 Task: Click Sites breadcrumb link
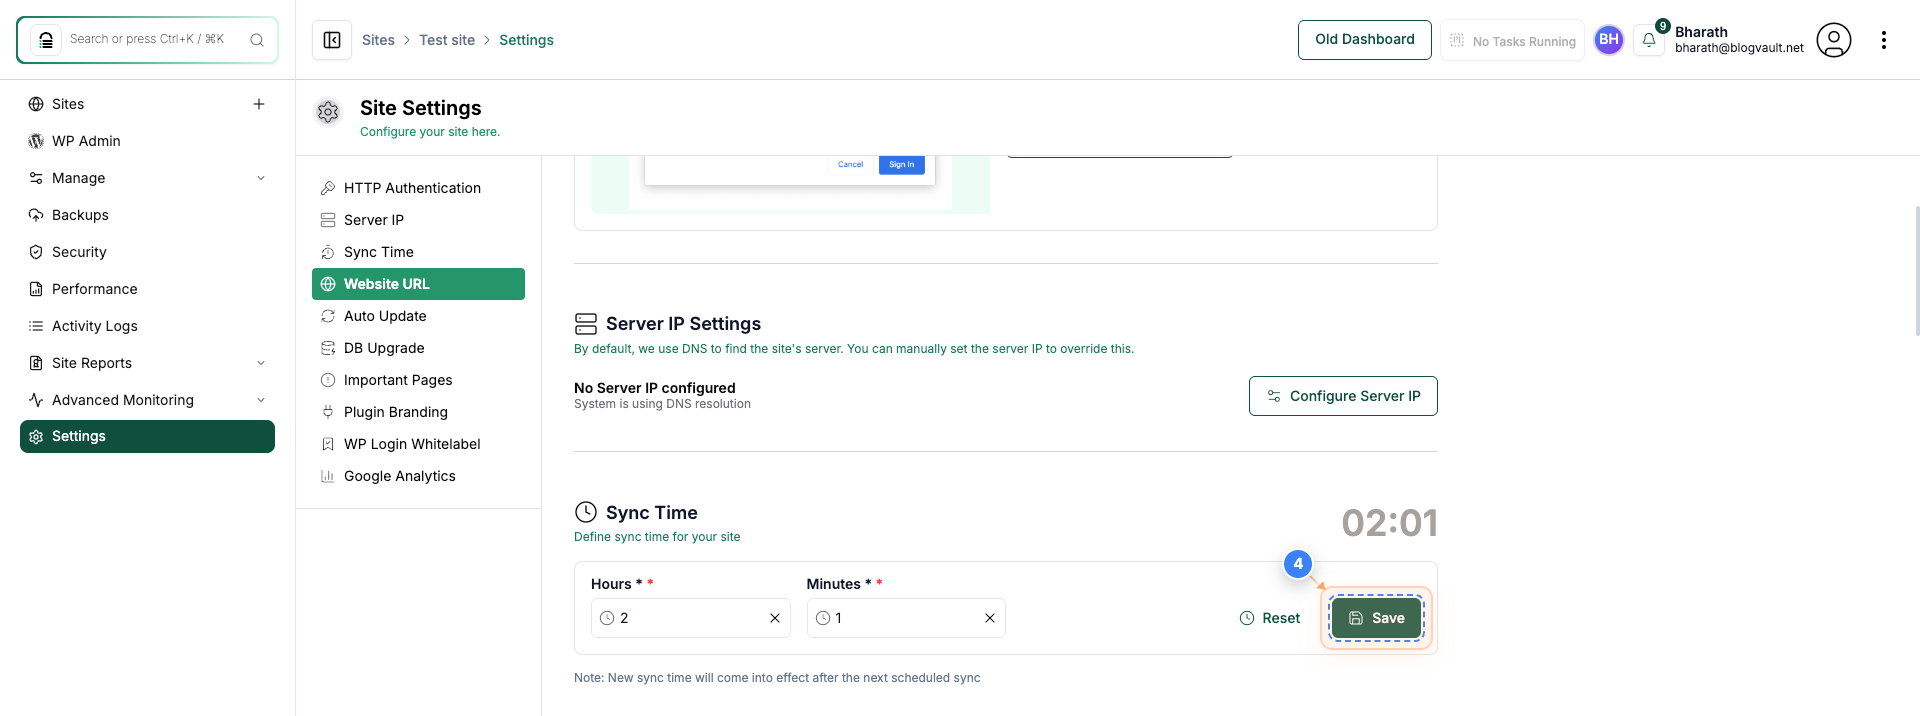(x=378, y=40)
